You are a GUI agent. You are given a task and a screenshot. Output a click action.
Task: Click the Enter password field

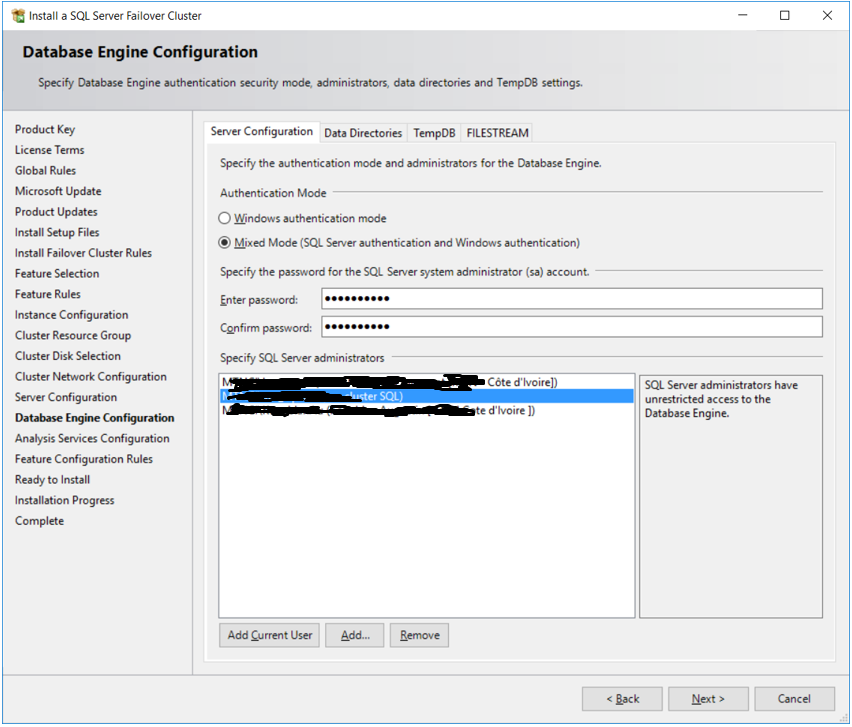pyautogui.click(x=572, y=299)
